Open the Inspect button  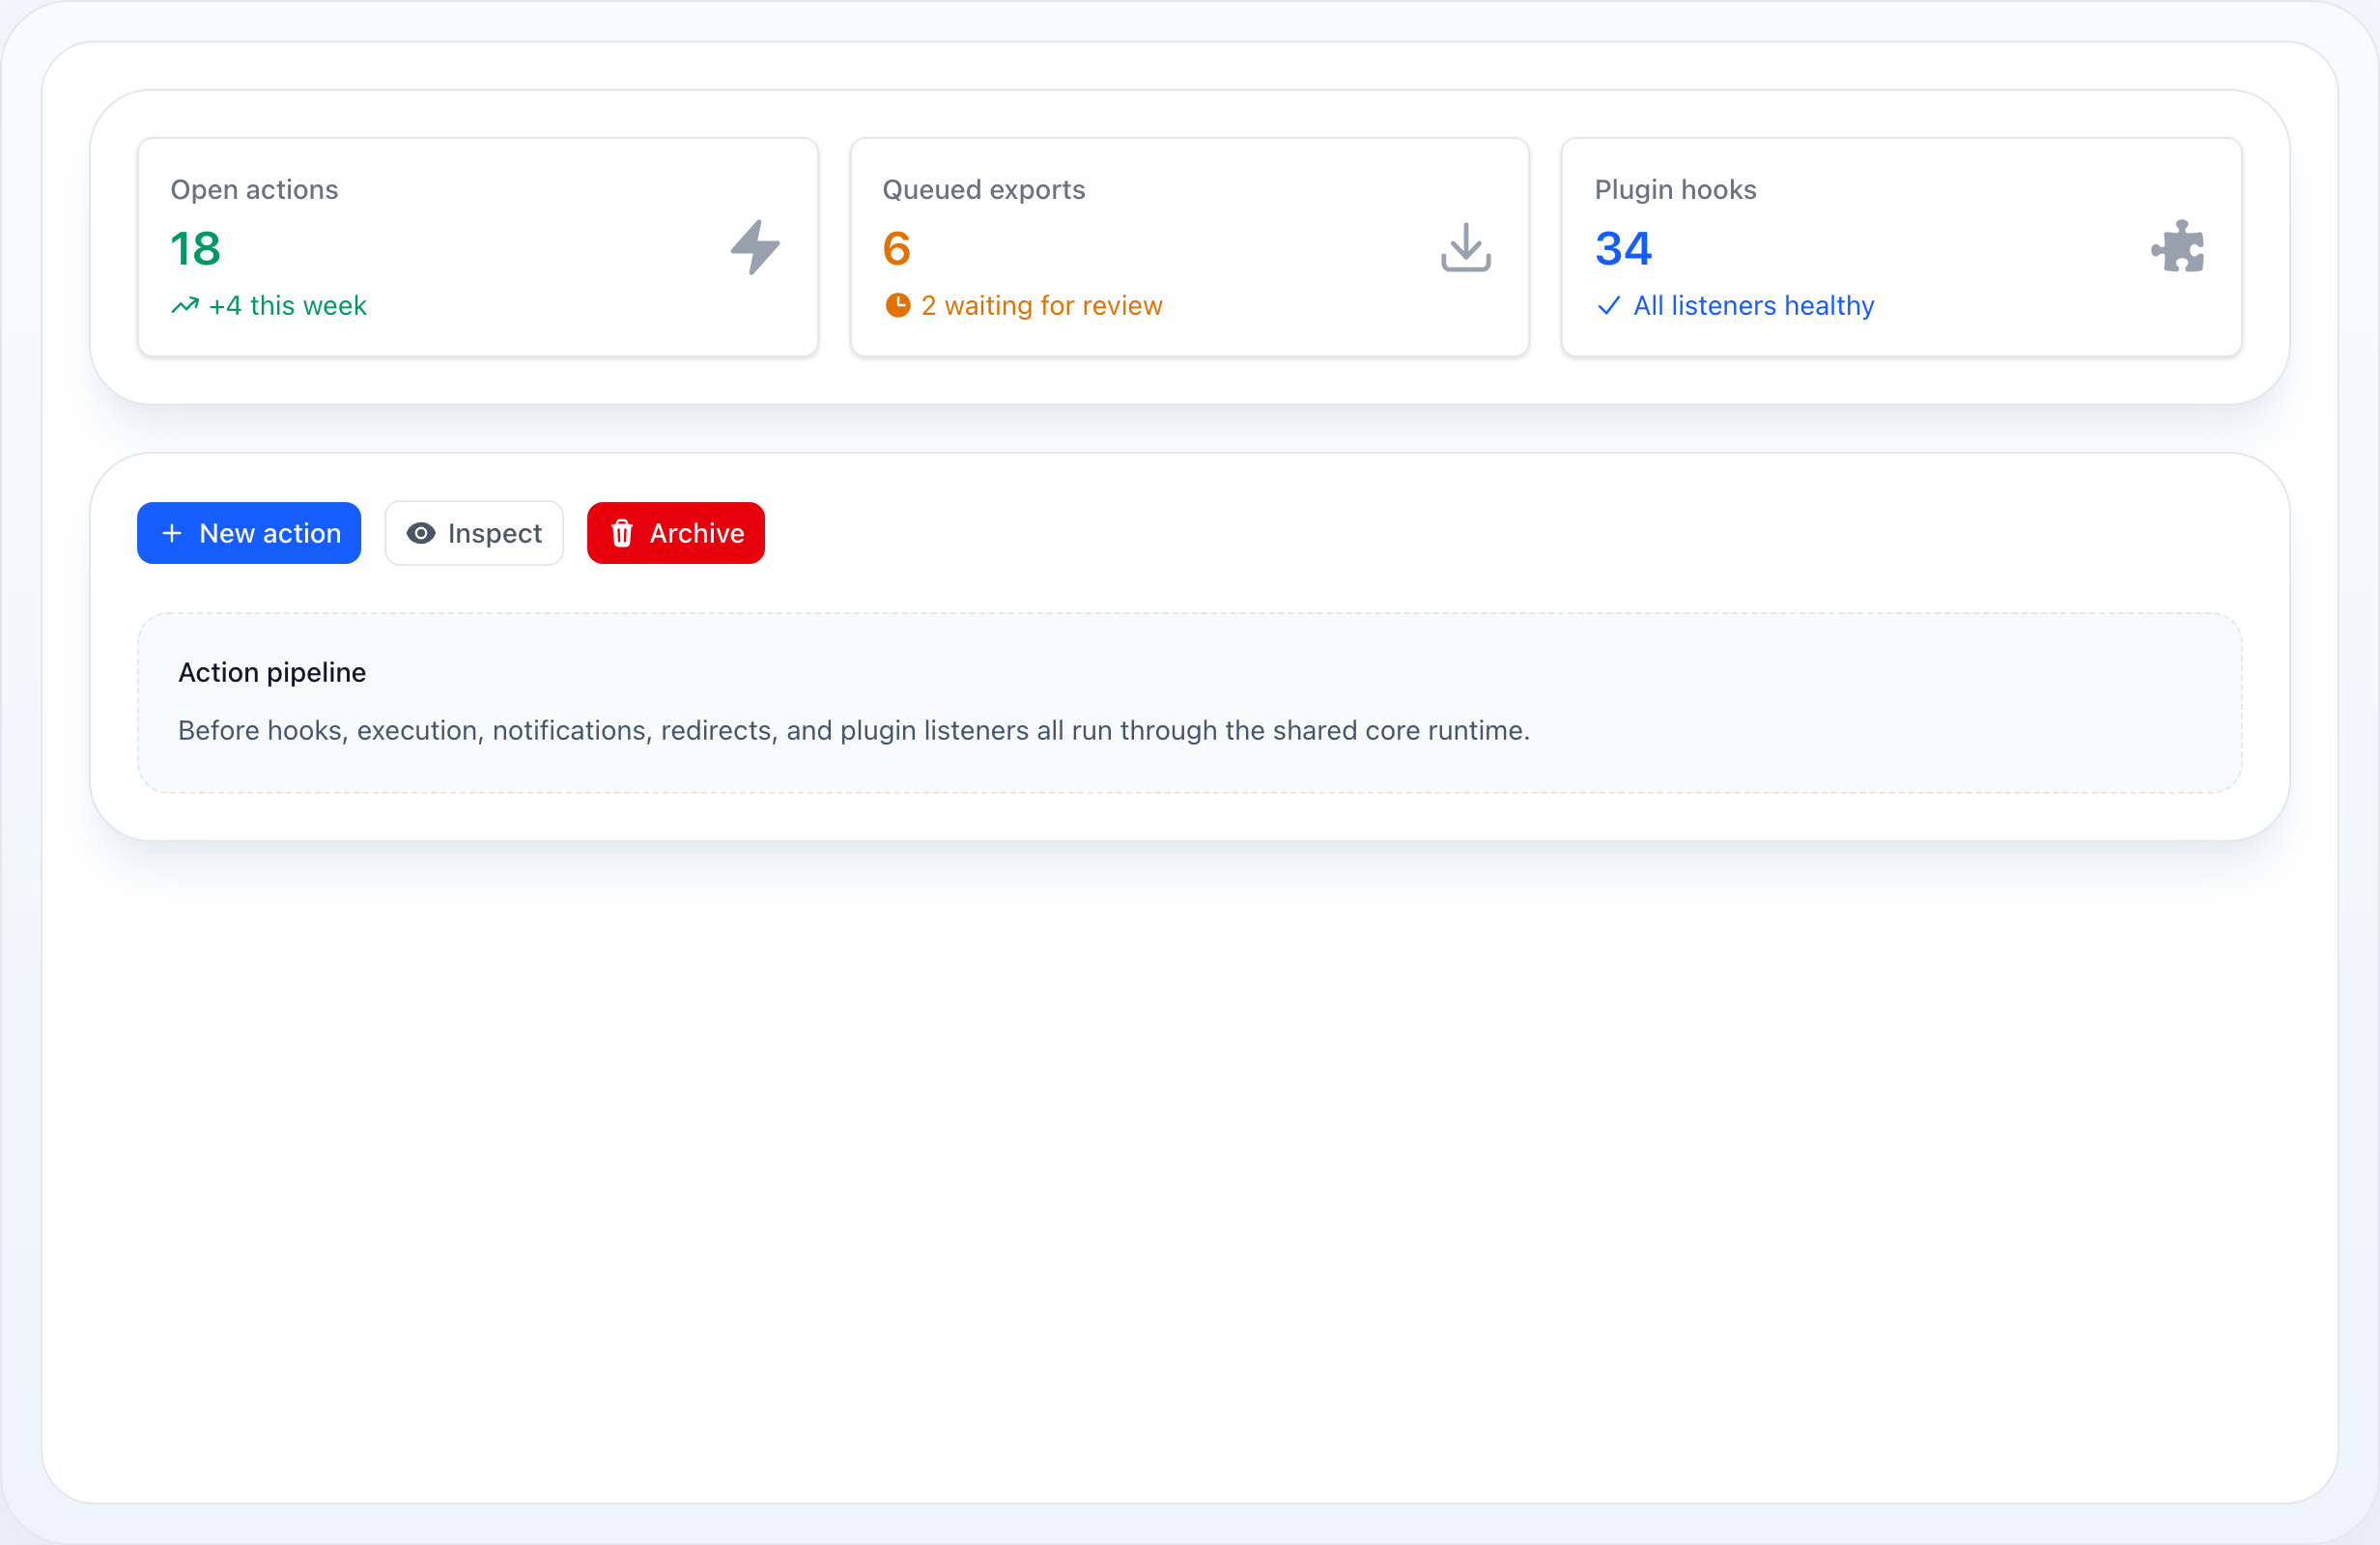pos(474,534)
